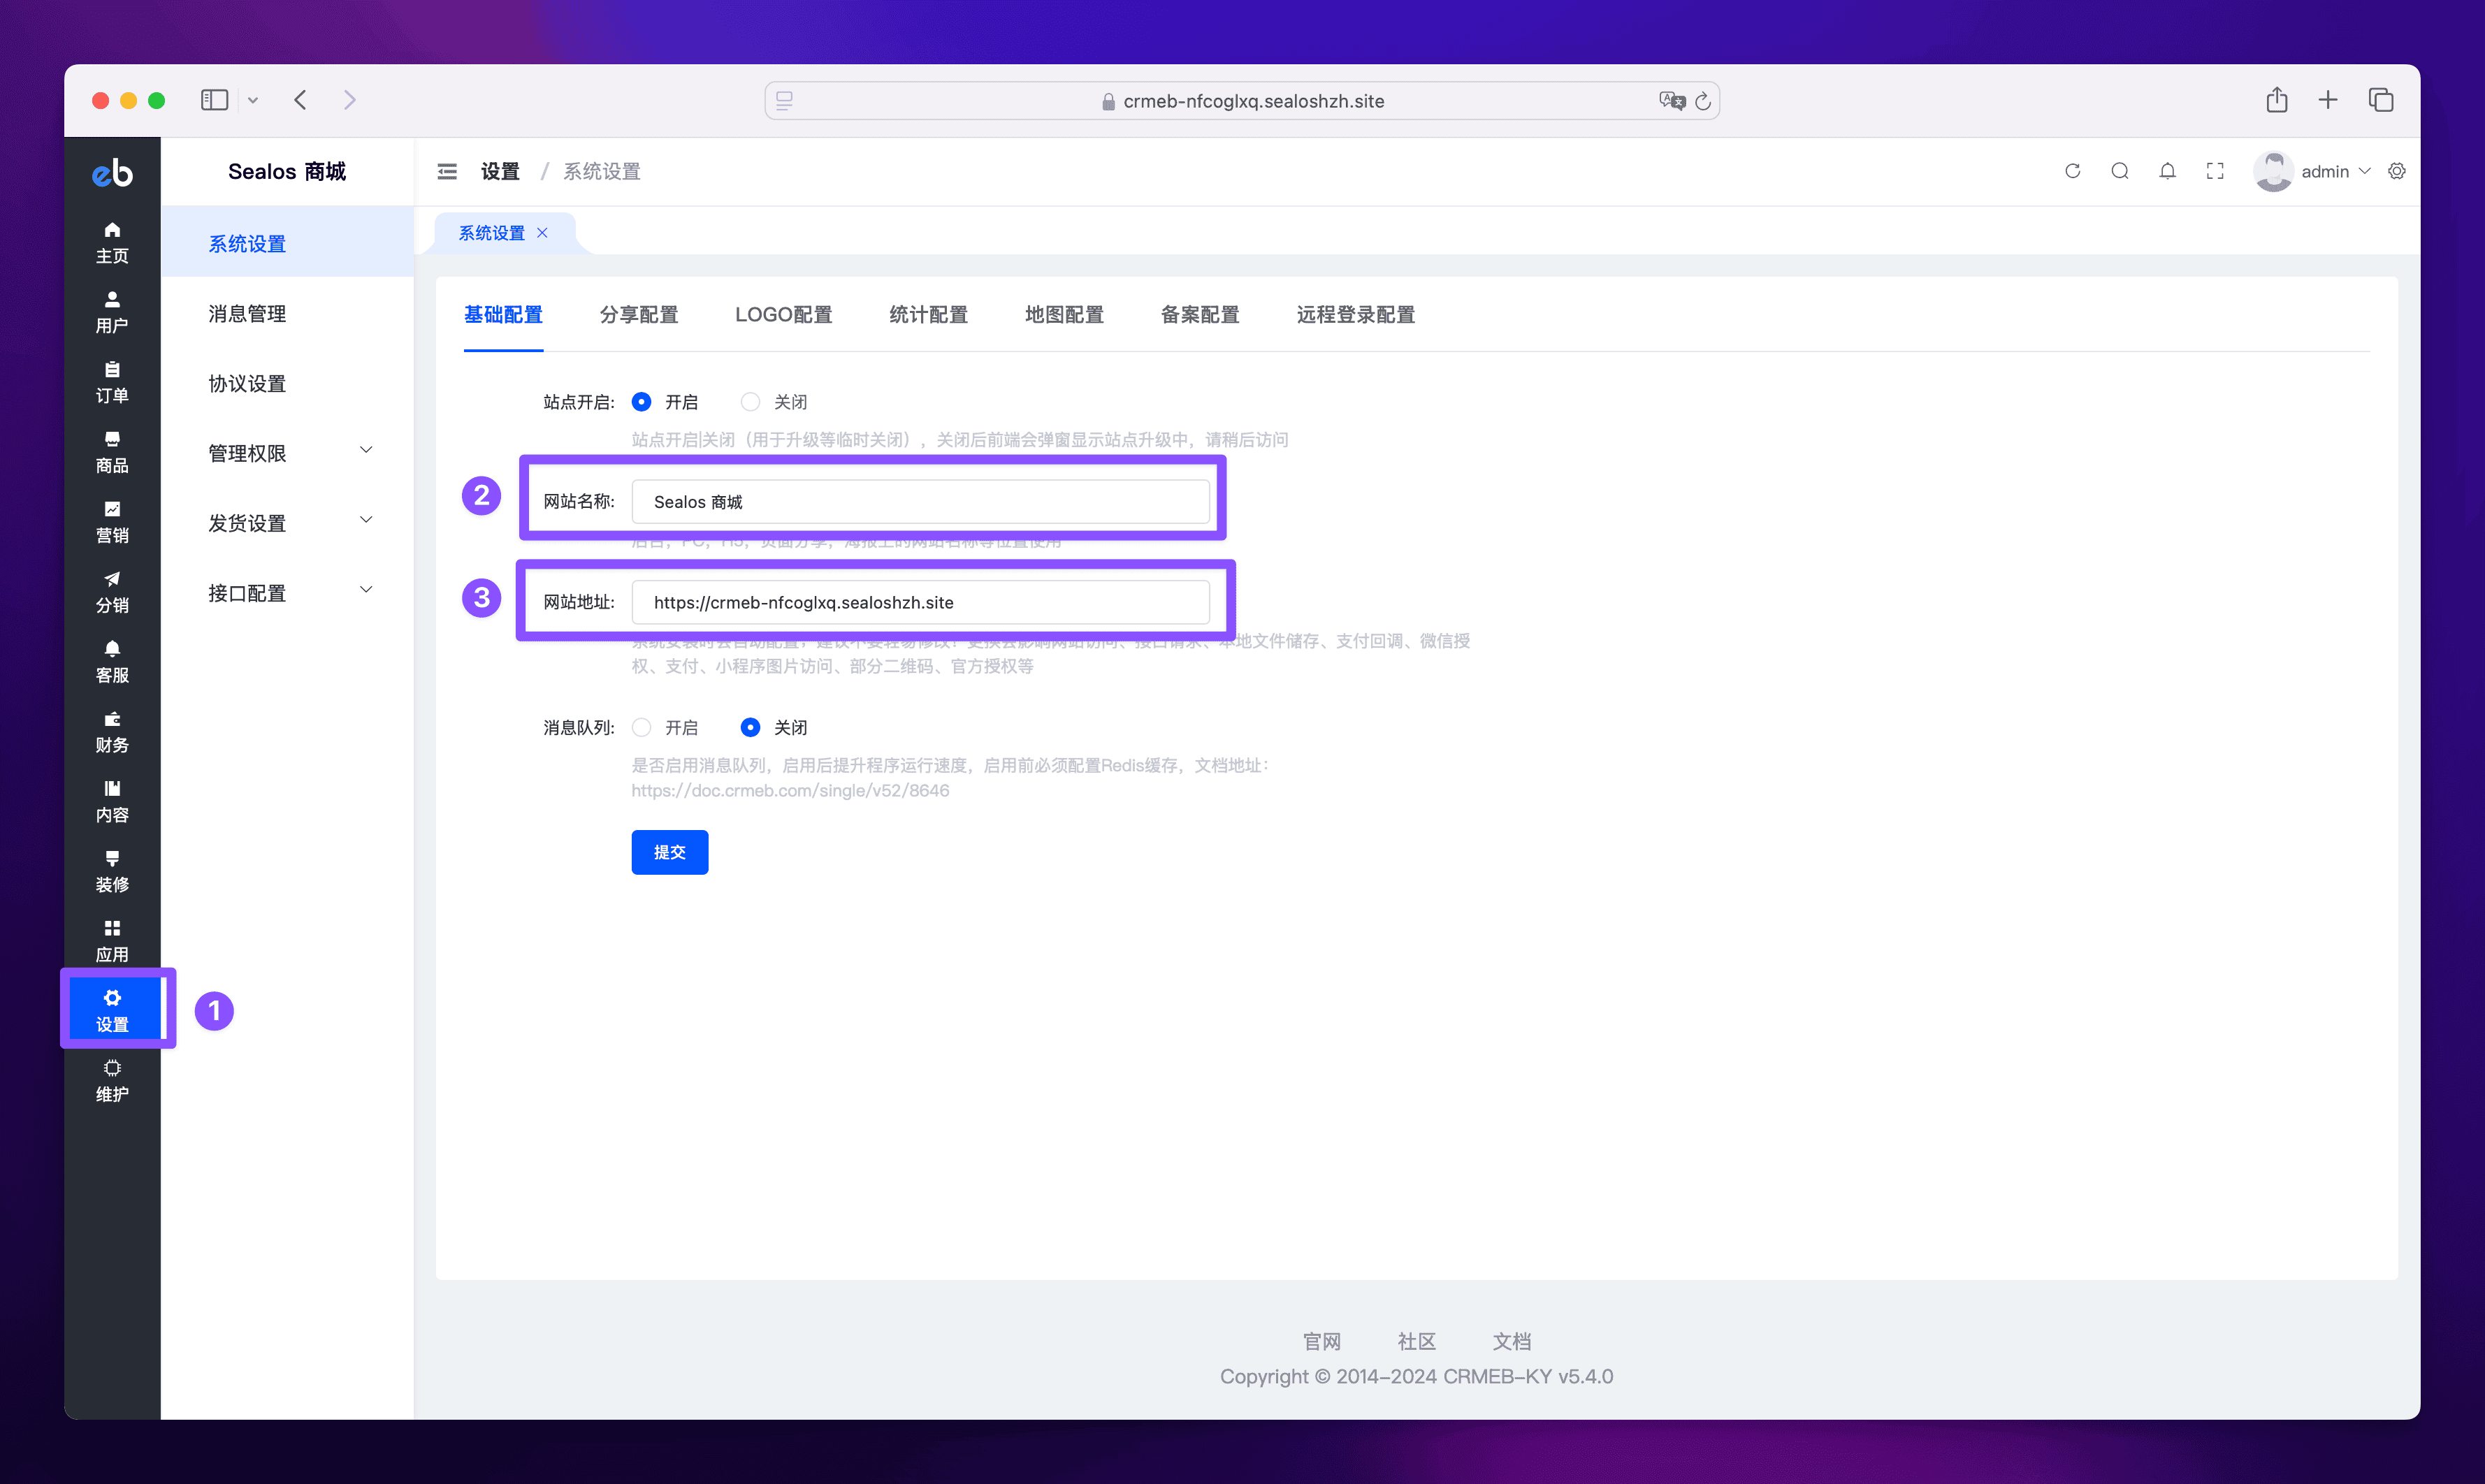Open the 财务 finance section
Screen dimensions: 2485x1484
pos(112,733)
